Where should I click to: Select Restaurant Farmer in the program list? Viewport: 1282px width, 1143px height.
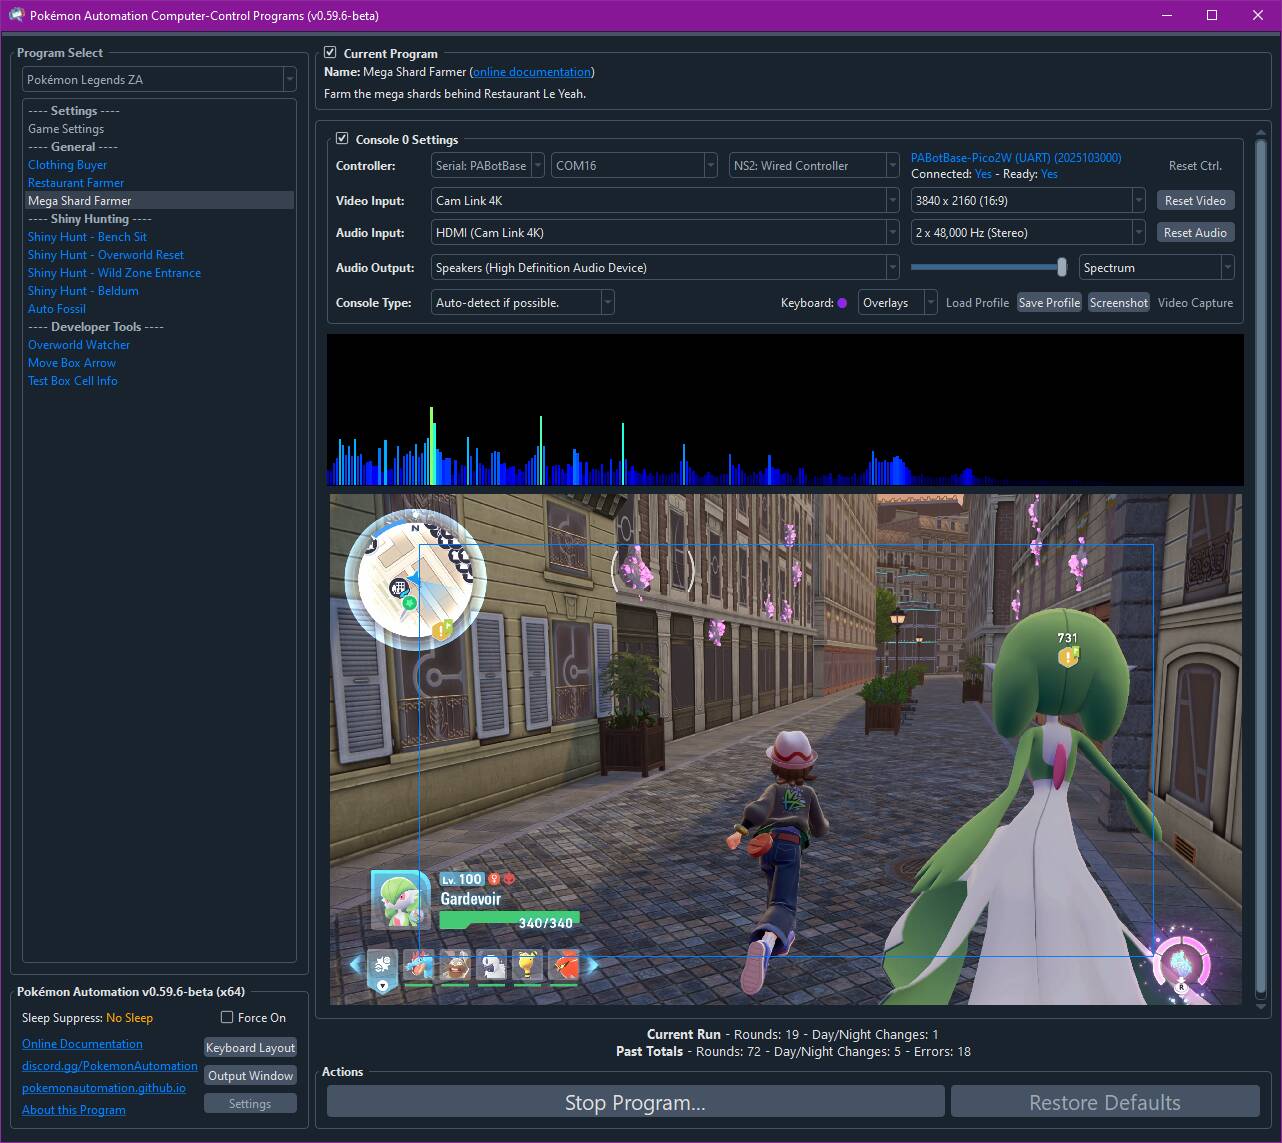pyautogui.click(x=76, y=183)
